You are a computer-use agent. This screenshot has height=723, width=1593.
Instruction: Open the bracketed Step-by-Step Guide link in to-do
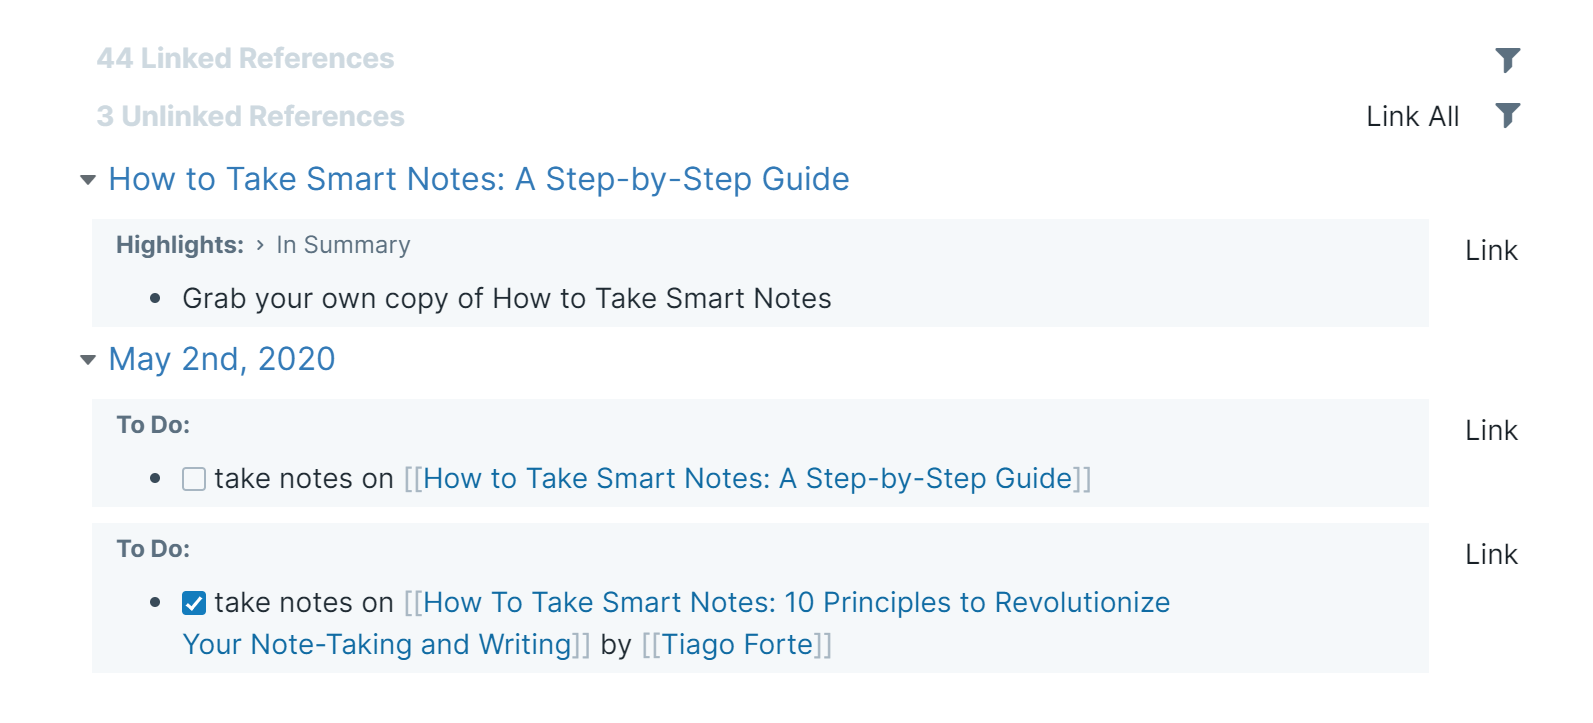tap(747, 479)
